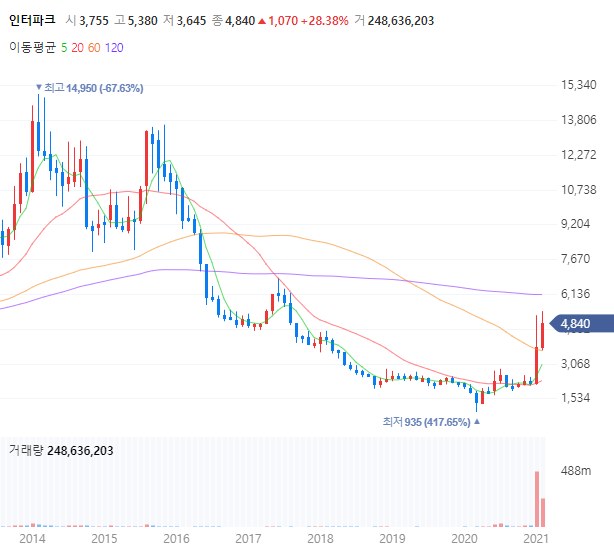614x556 pixels.
Task: Click the 2015 year axis label
Action: point(104,539)
